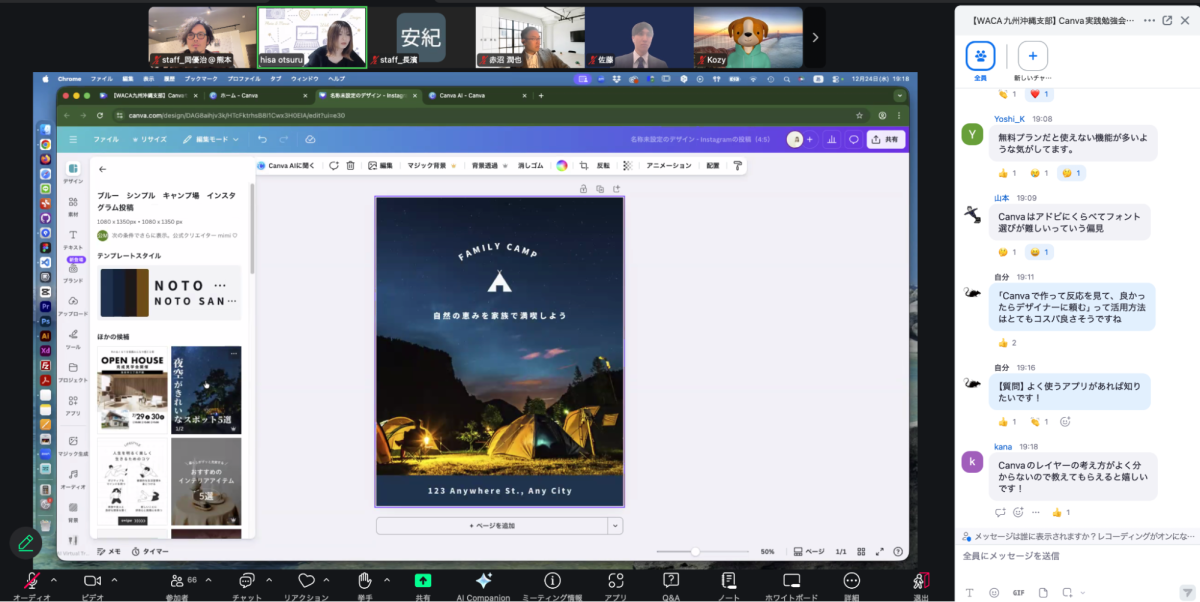Unmute the audio microphone in Zoom
Screen dimensions: 1200x602
[x=31, y=581]
